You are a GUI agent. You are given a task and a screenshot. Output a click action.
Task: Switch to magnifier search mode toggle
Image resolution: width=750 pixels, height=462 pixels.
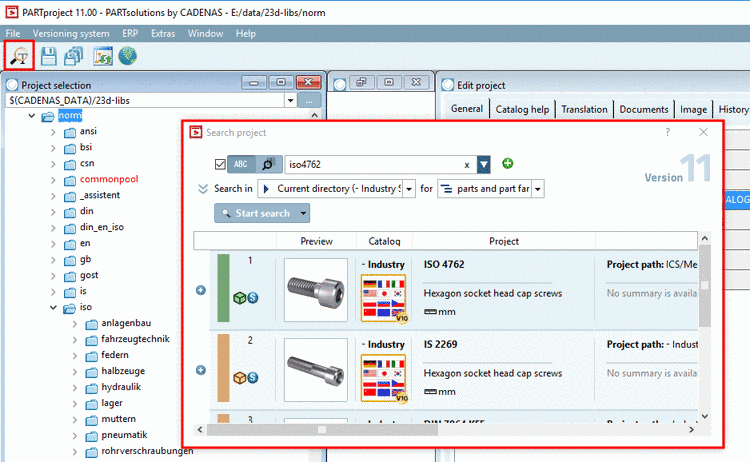268,164
